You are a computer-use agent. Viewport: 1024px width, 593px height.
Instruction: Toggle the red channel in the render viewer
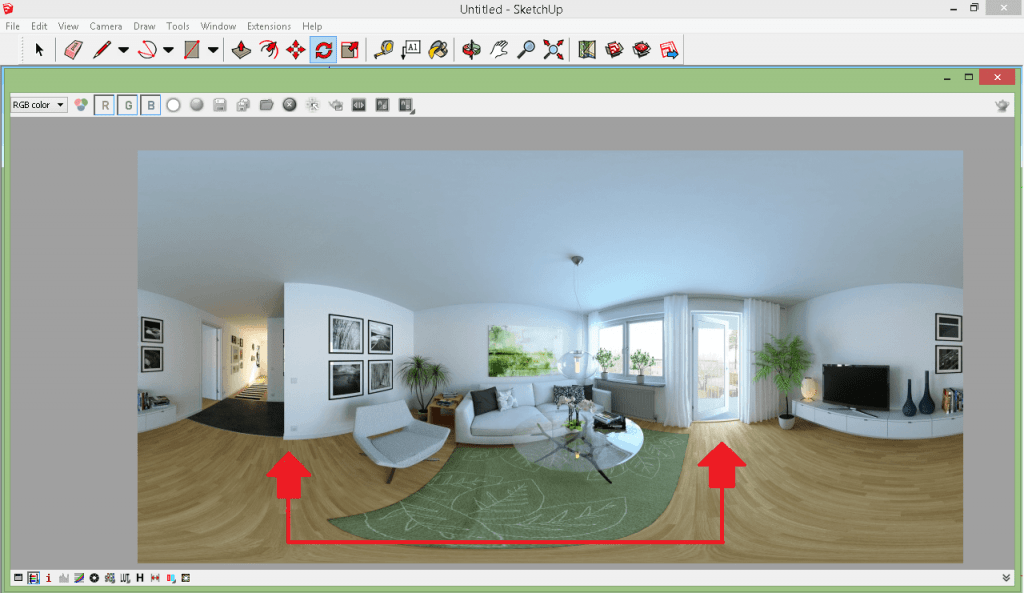104,104
